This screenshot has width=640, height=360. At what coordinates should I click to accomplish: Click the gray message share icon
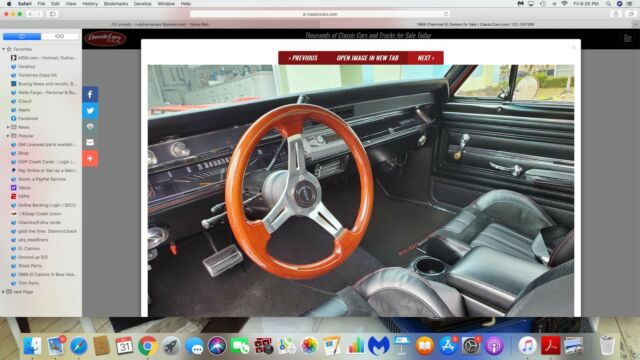point(90,127)
